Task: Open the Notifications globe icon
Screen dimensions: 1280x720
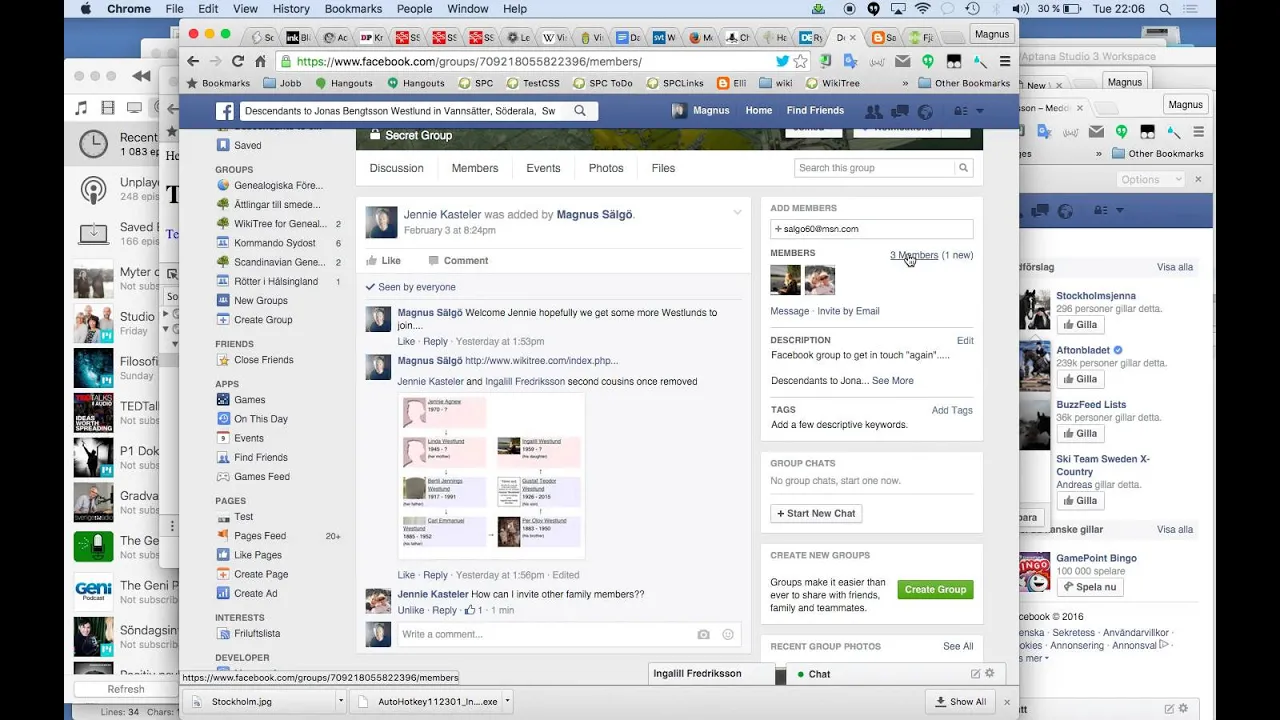Action: click(925, 111)
